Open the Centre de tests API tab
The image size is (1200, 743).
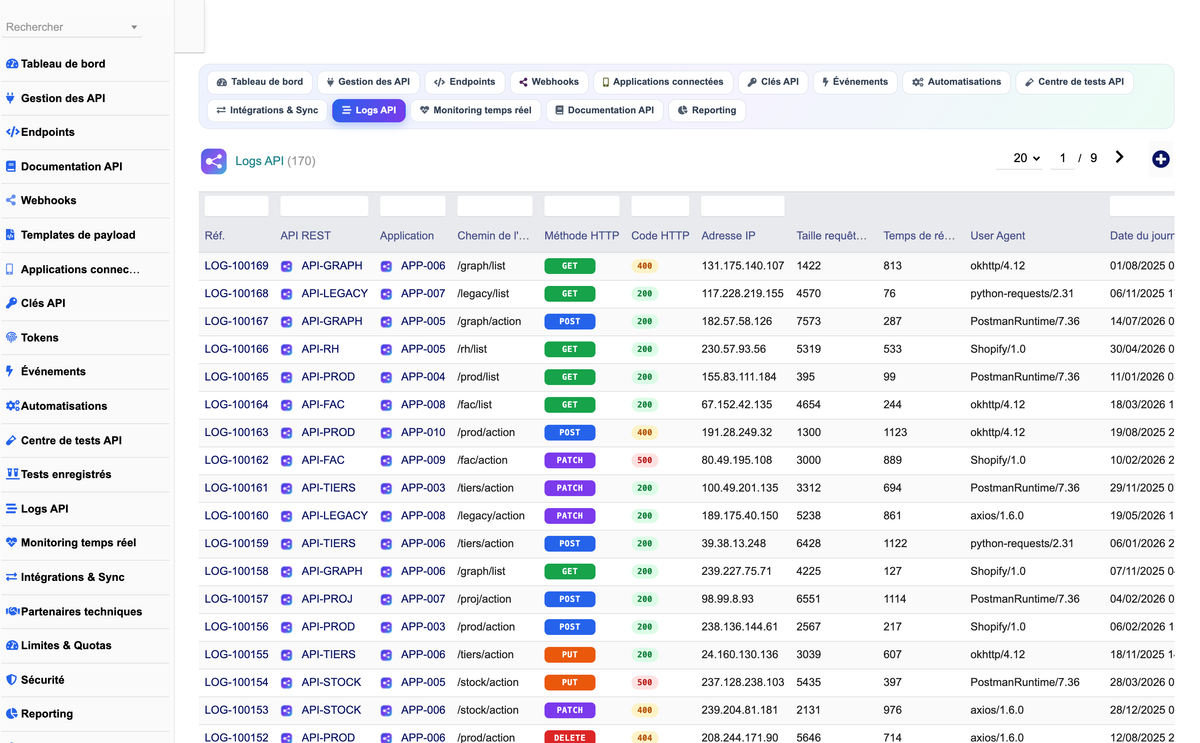point(1074,82)
